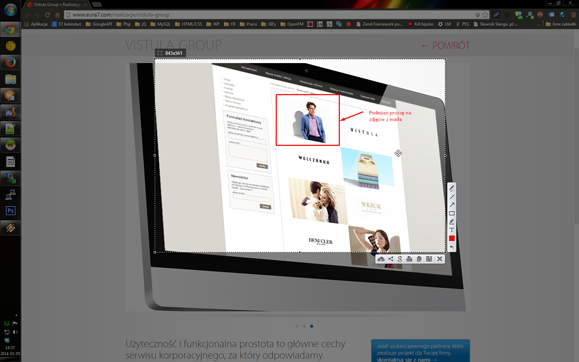Save the screenshot to disk
This screenshot has height=362, width=579.
(429, 259)
